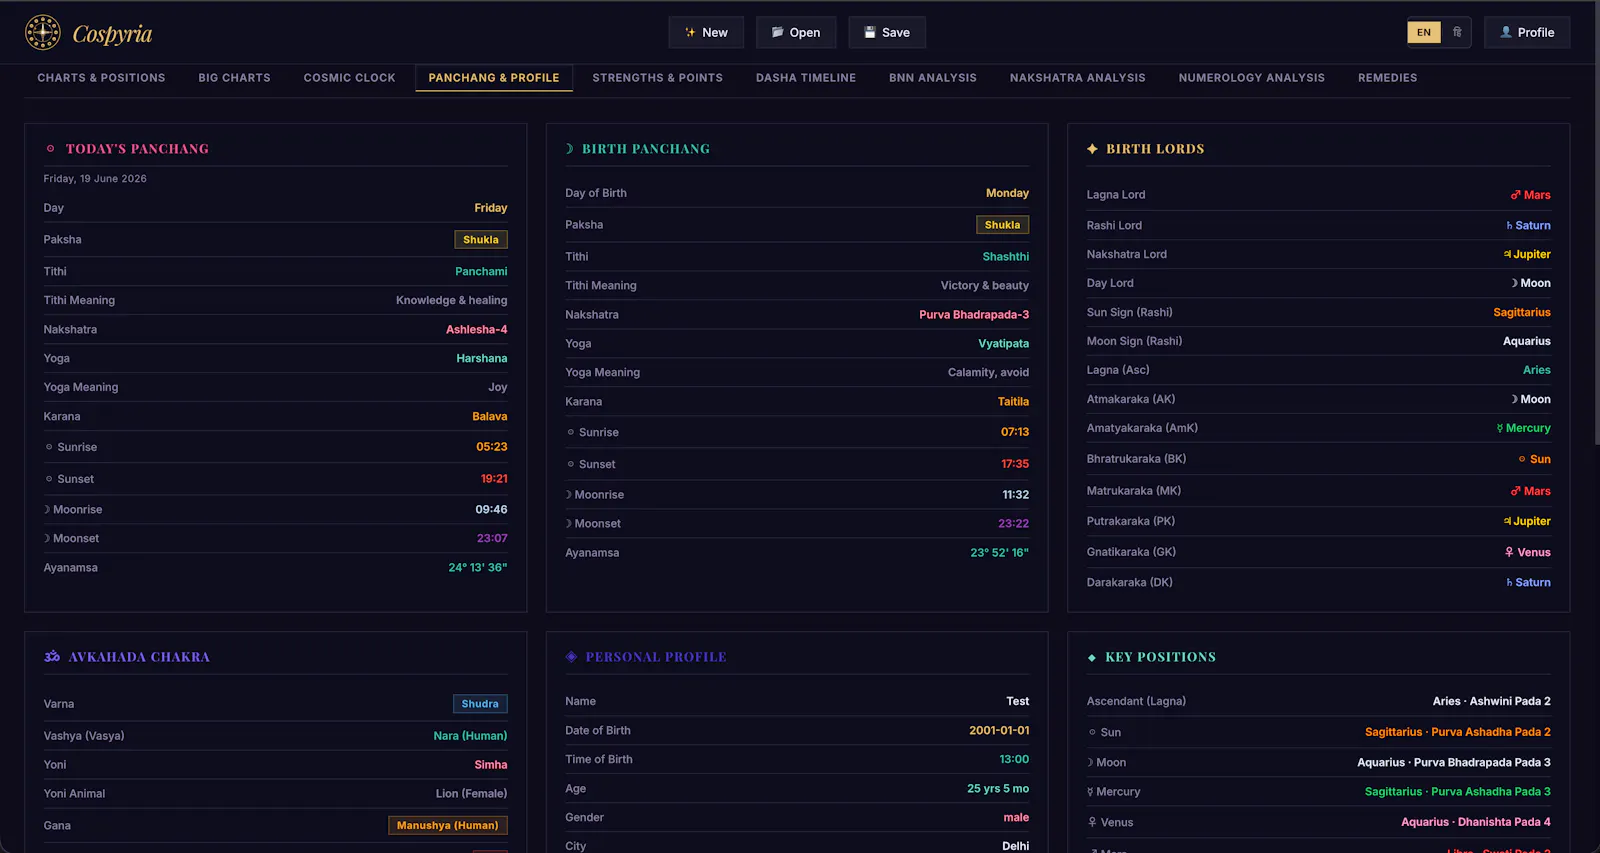Image resolution: width=1600 pixels, height=853 pixels.
Task: Click the Jupiter glyph in the Nakshatra Lord row
Action: pyautogui.click(x=1508, y=254)
